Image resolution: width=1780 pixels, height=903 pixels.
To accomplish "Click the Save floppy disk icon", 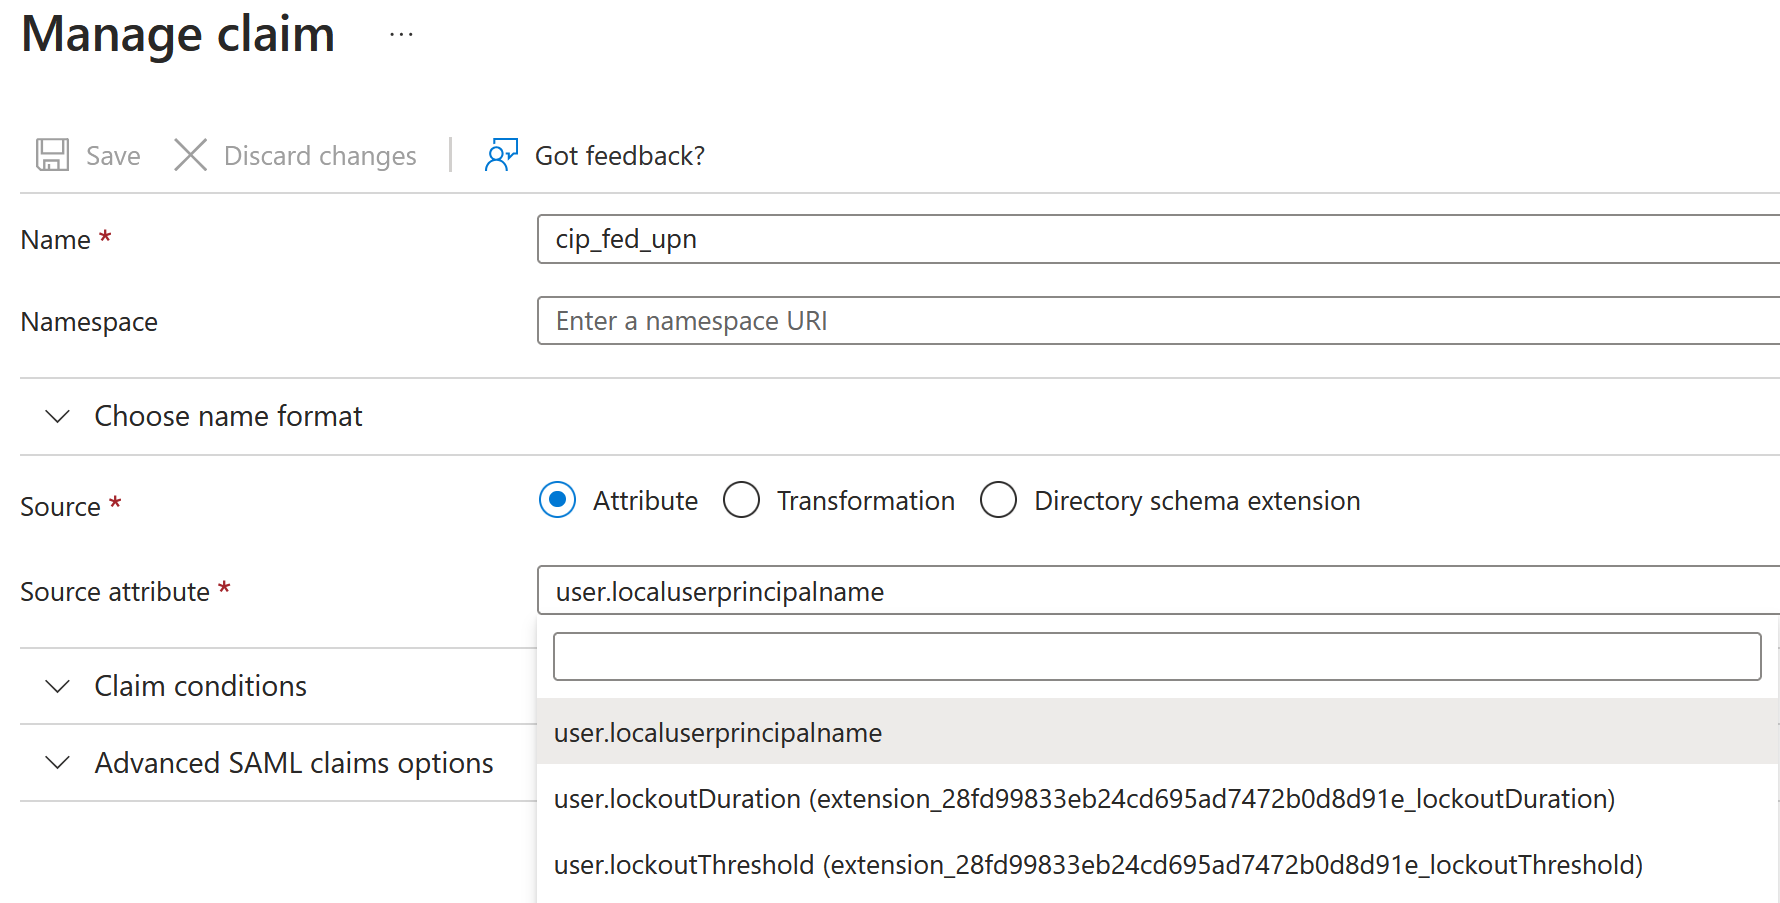I will [x=53, y=155].
